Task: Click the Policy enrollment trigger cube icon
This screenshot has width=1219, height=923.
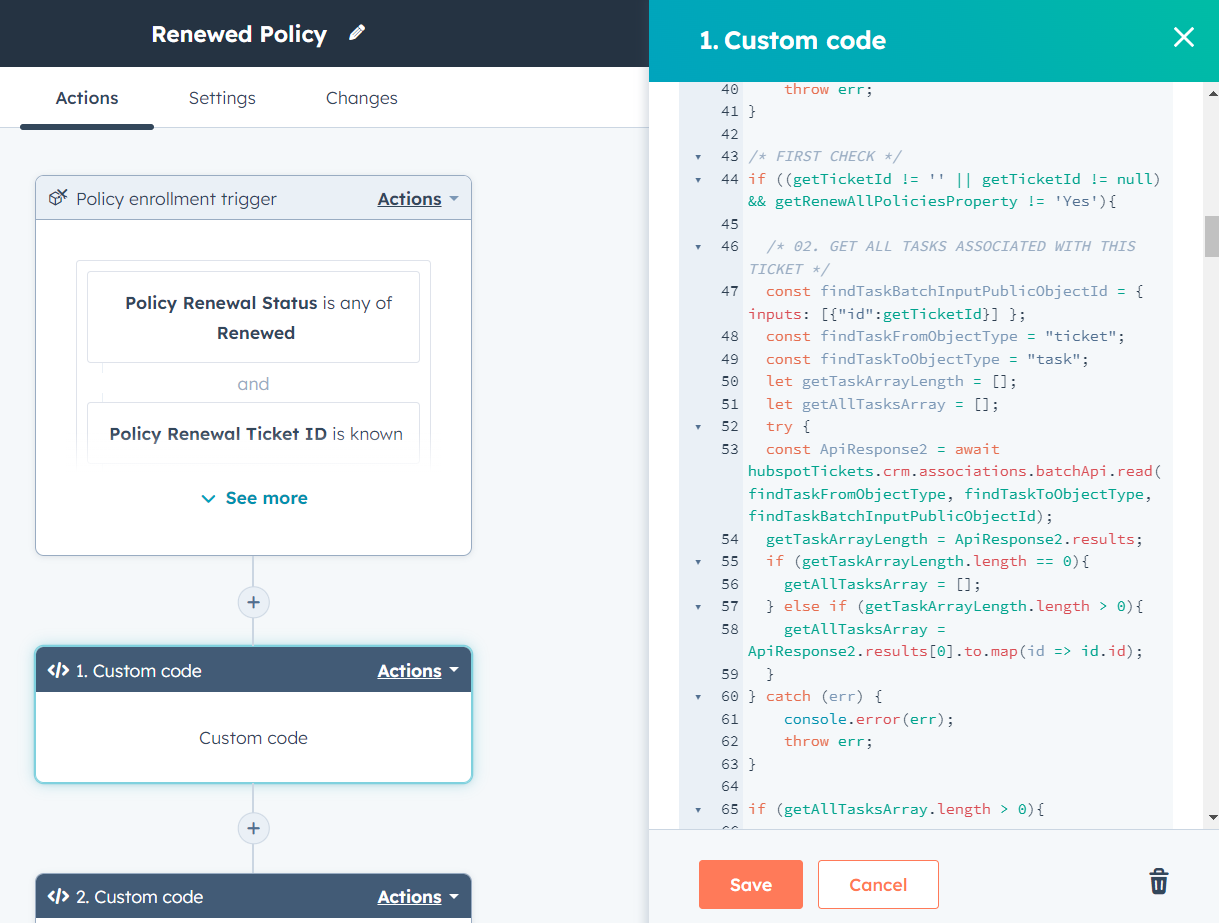Action: (x=58, y=198)
